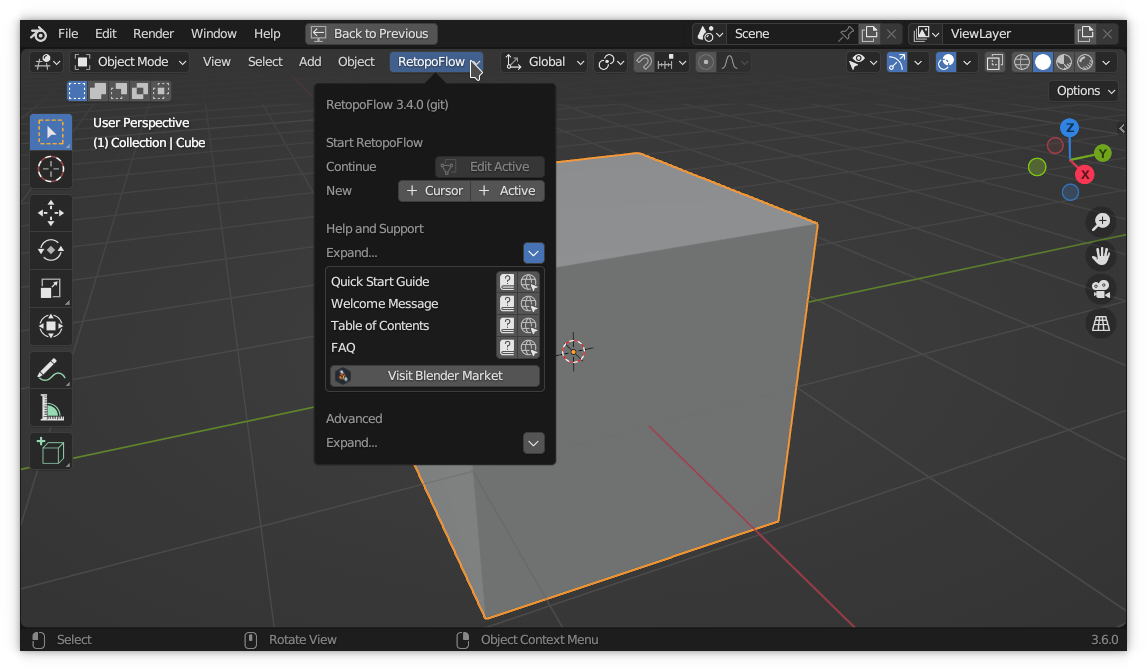Screen dimensions: 1147x671
Task: Click Back to Previous button
Action: (372, 34)
